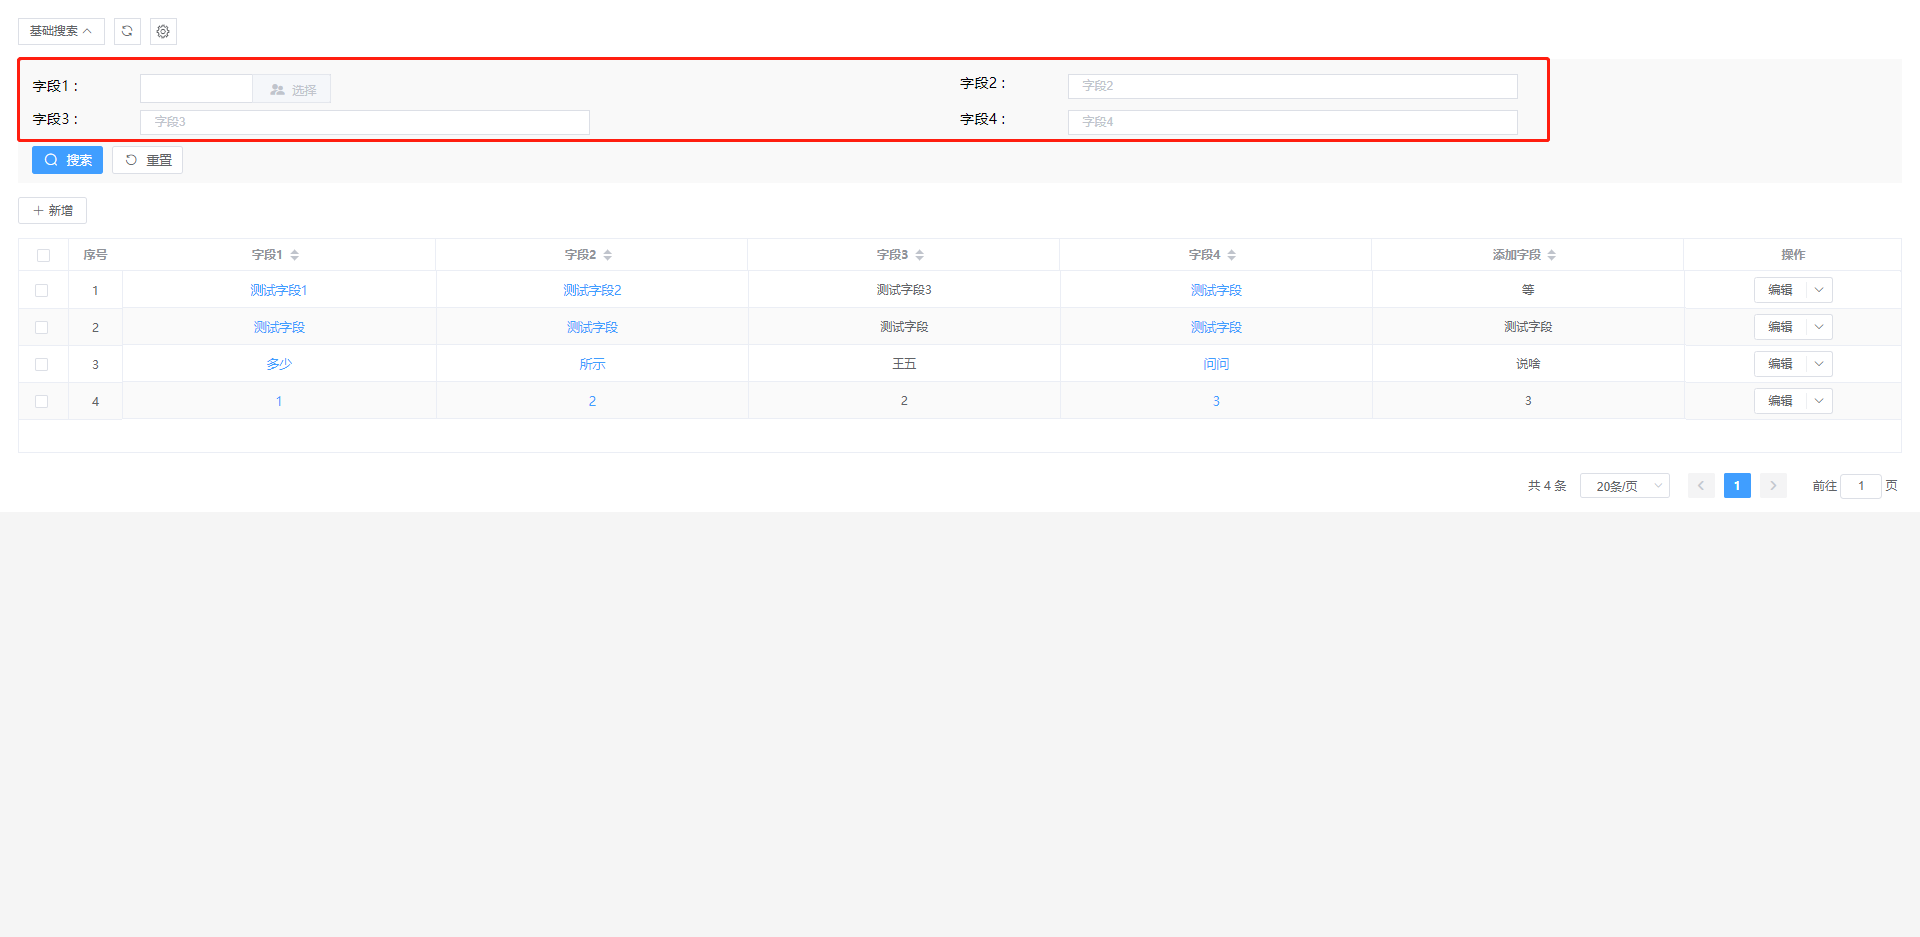Go to next page arrow

tap(1773, 486)
